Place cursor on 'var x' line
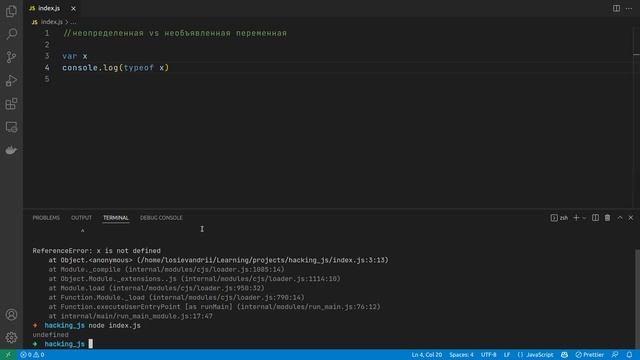 [75, 56]
